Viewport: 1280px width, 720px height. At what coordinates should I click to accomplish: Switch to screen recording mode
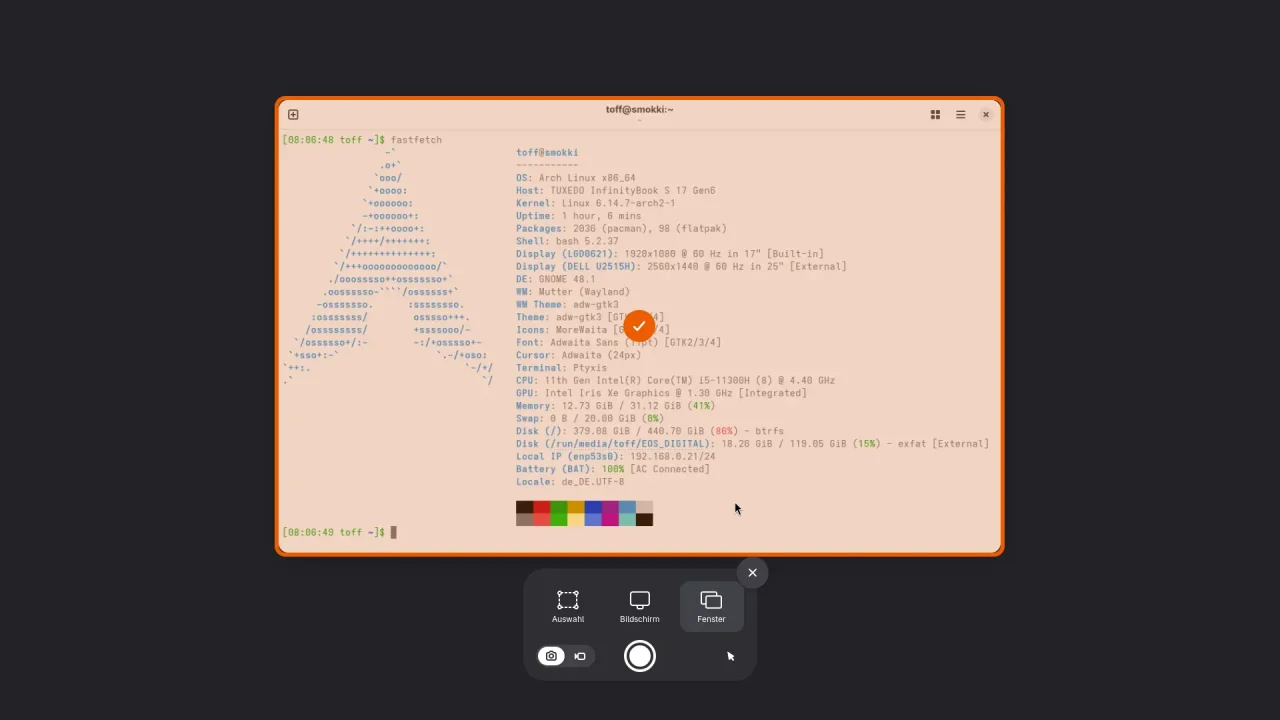click(x=580, y=656)
